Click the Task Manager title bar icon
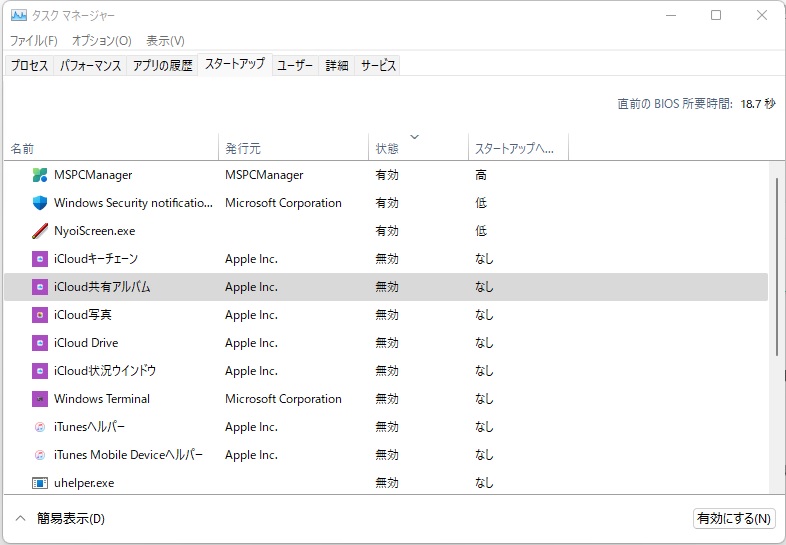The height and width of the screenshot is (545, 786). click(x=19, y=16)
